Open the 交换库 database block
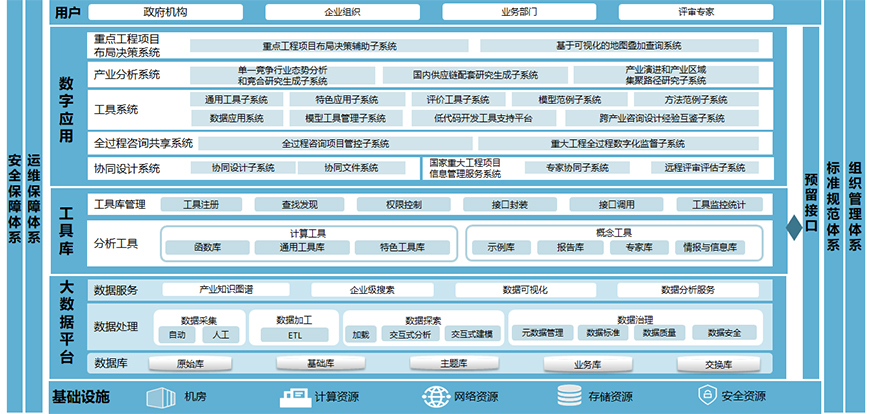Viewport: 870px width, 414px height. coord(718,363)
